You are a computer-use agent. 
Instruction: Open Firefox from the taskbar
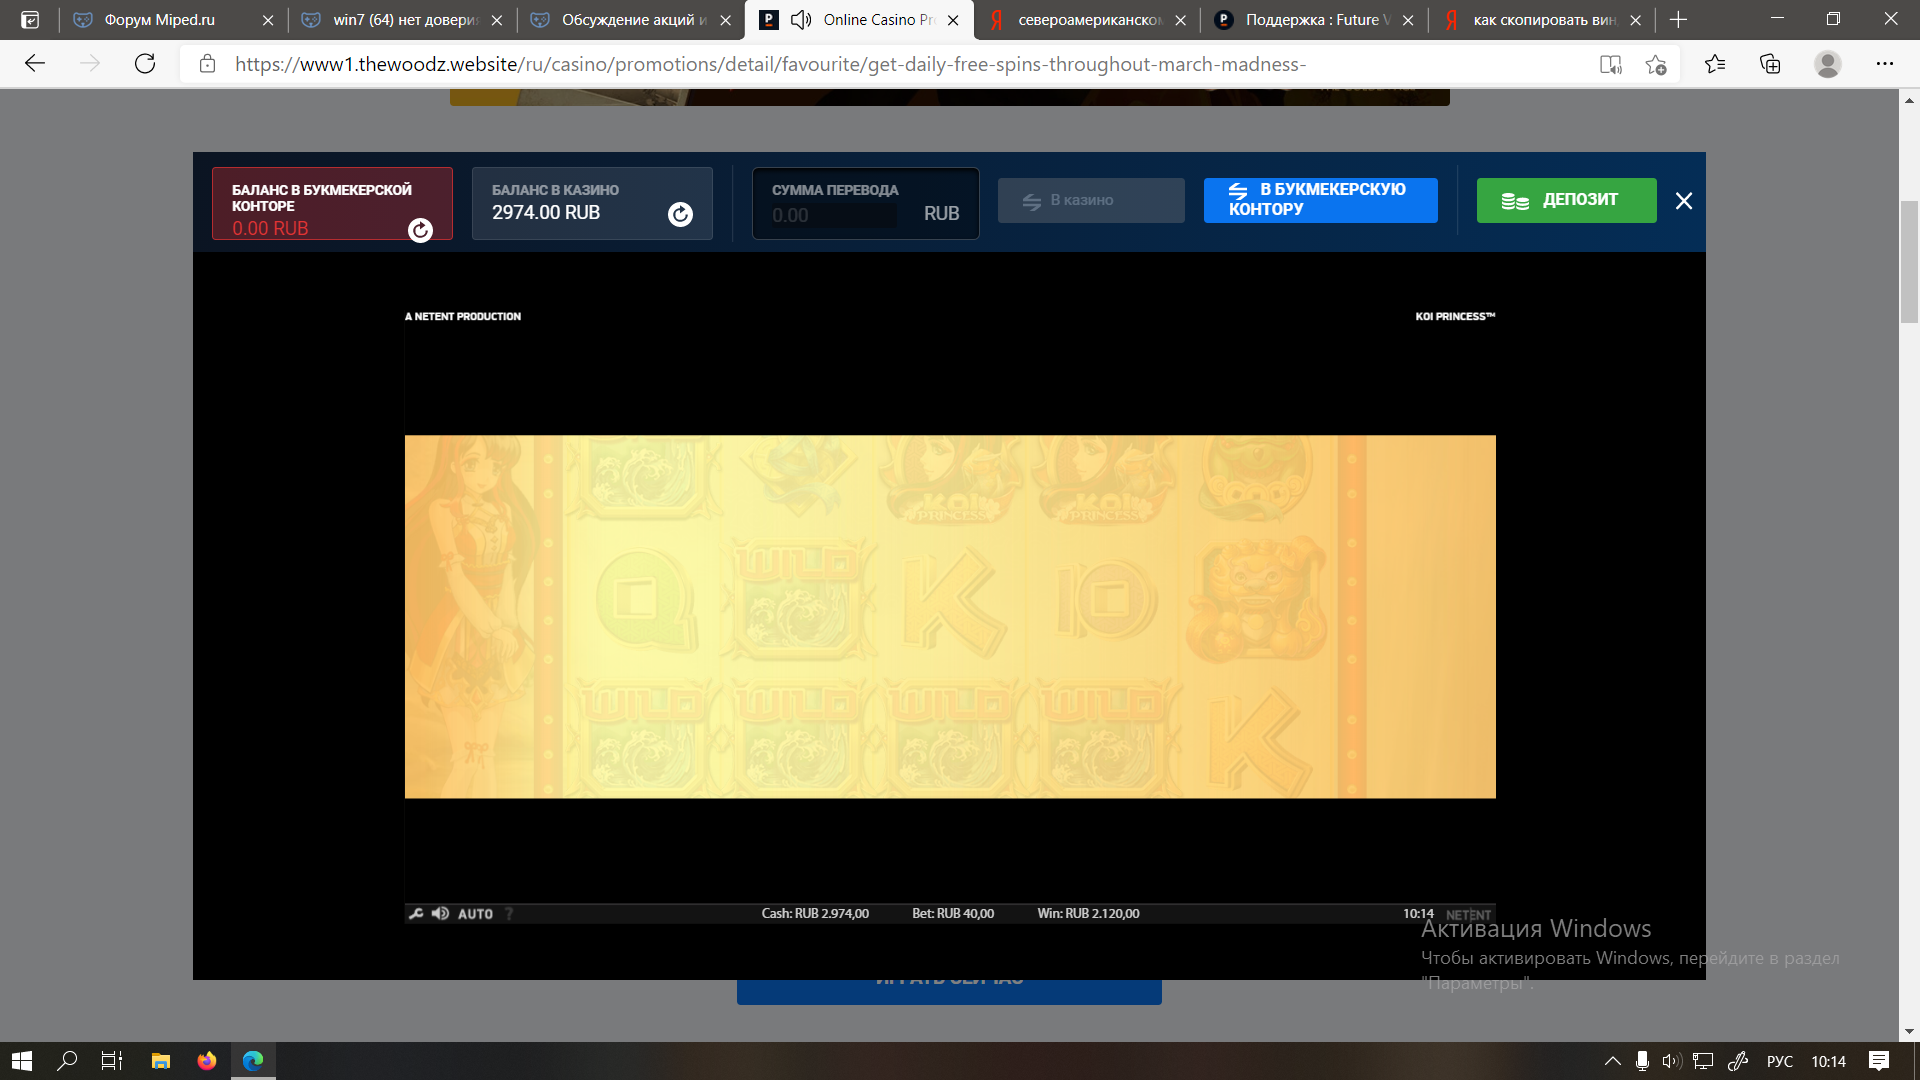206,1061
